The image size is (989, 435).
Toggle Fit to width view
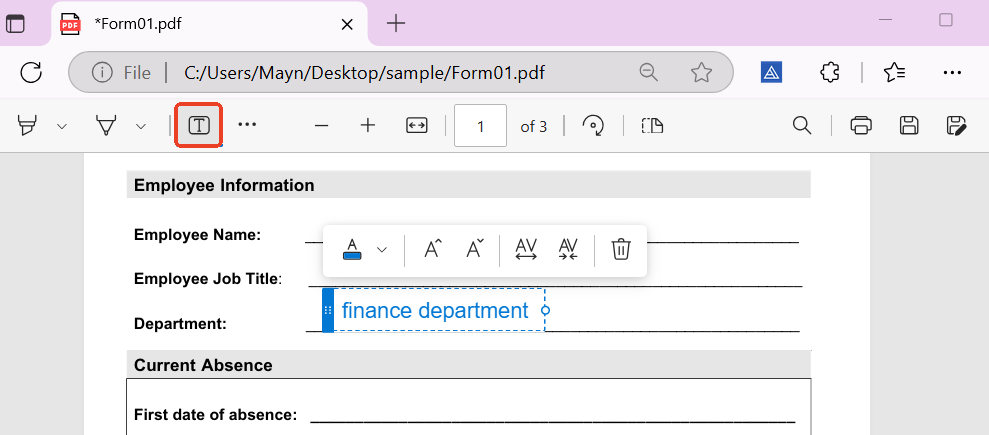pyautogui.click(x=417, y=125)
